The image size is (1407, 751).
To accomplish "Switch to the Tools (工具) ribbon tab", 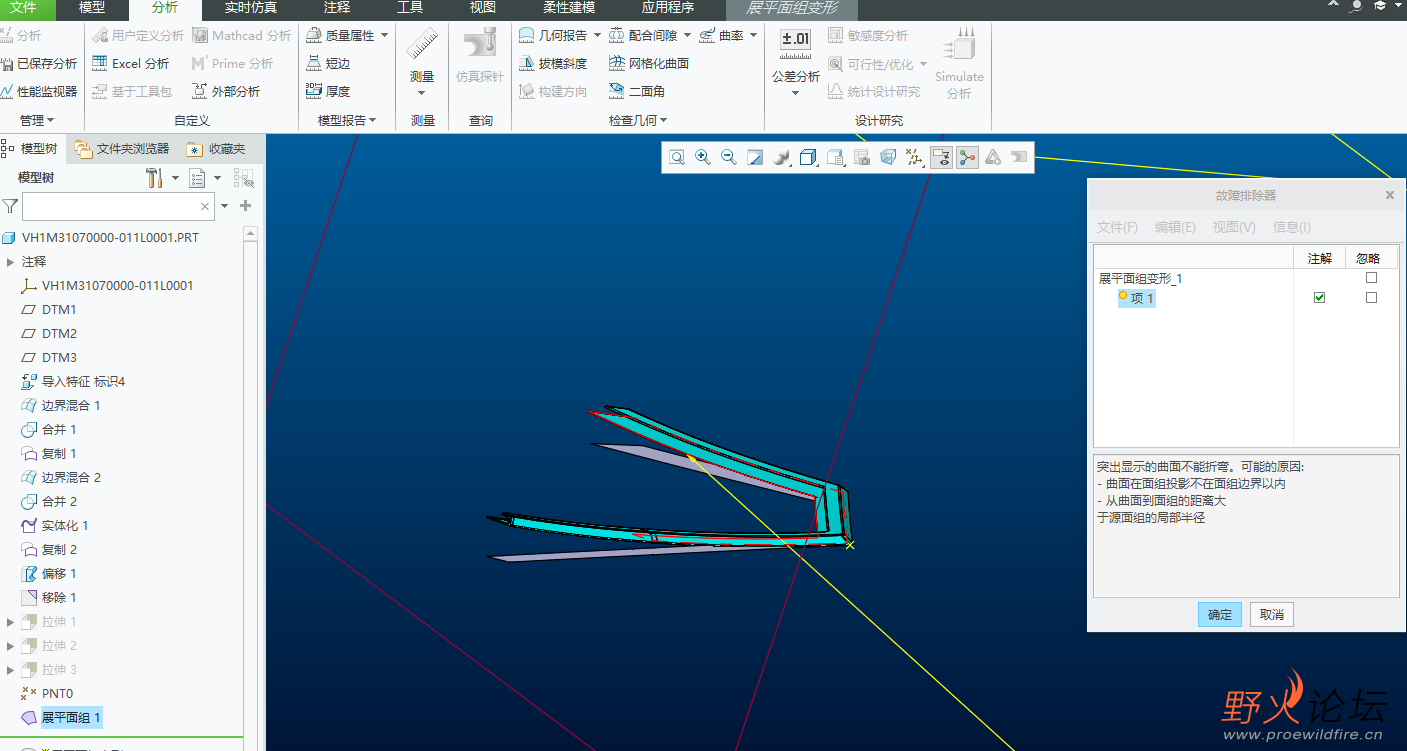I will 410,8.
